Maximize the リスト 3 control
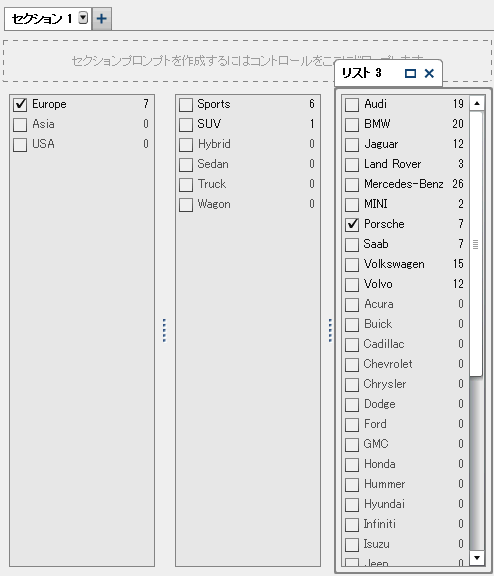The width and height of the screenshot is (494, 577). pos(410,73)
